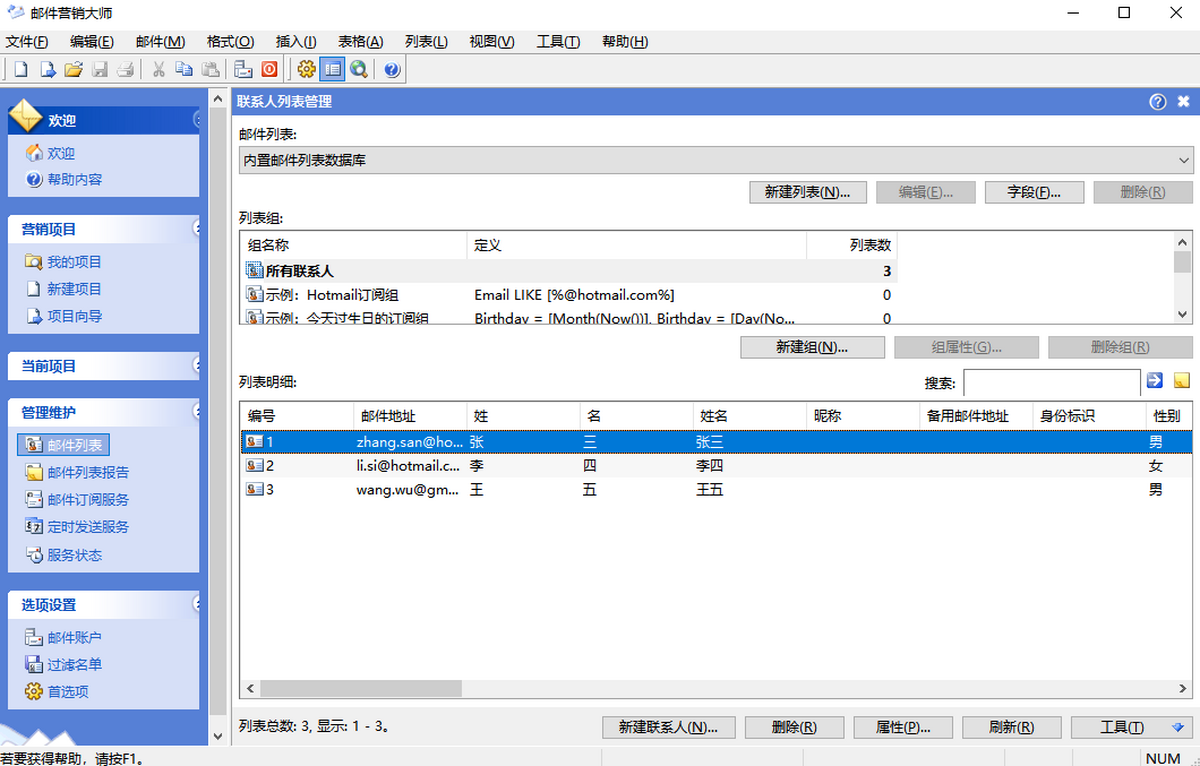Open 邮件订阅服务 in the sidebar
1200x766 pixels.
click(77, 499)
